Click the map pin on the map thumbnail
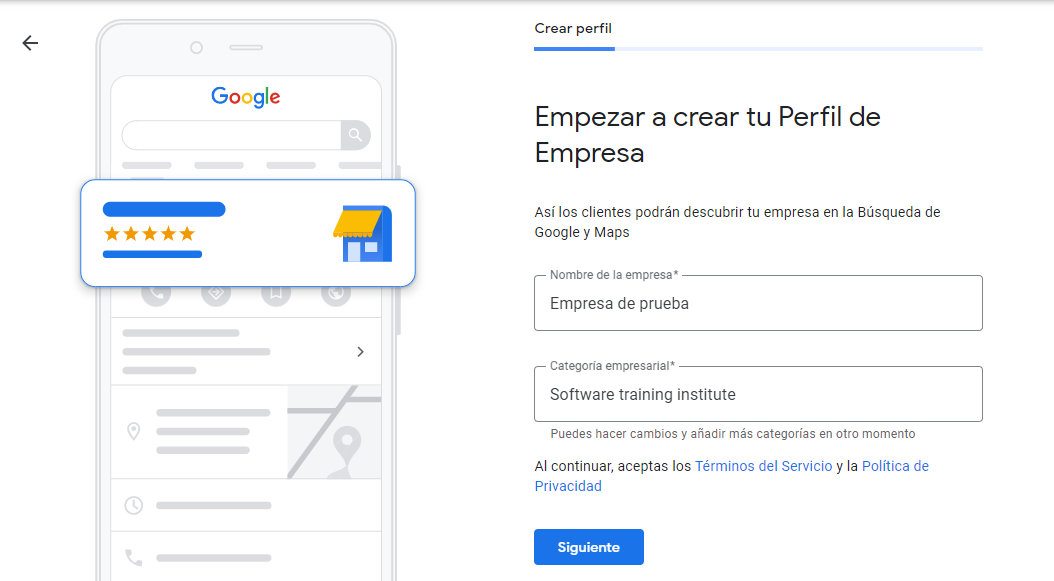 (347, 444)
